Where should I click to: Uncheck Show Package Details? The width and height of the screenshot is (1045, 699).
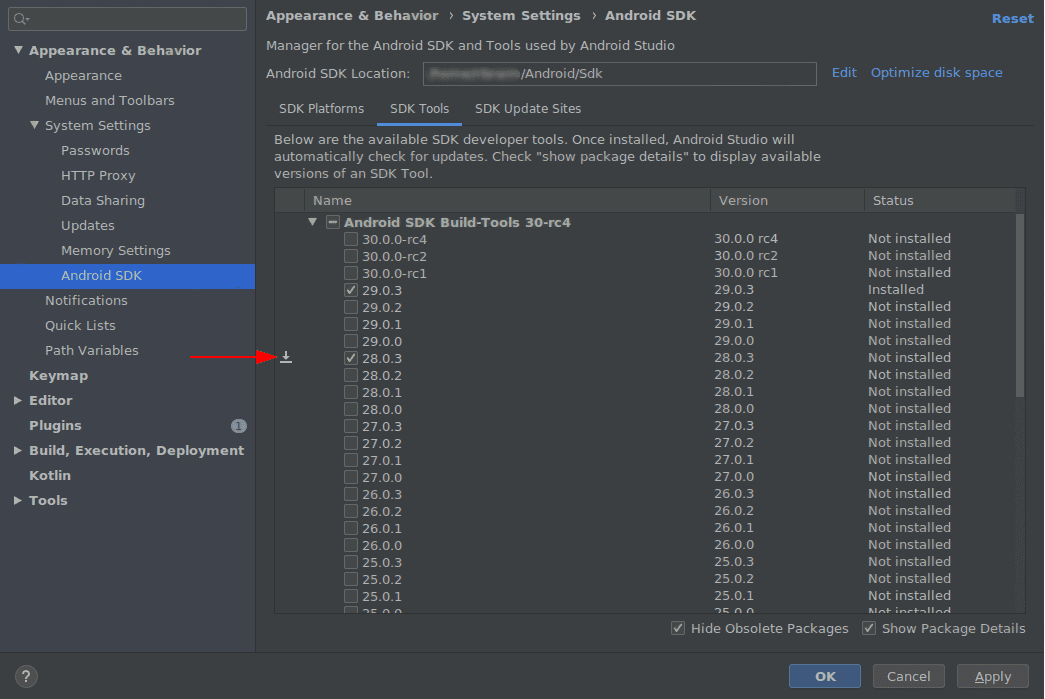pos(869,629)
